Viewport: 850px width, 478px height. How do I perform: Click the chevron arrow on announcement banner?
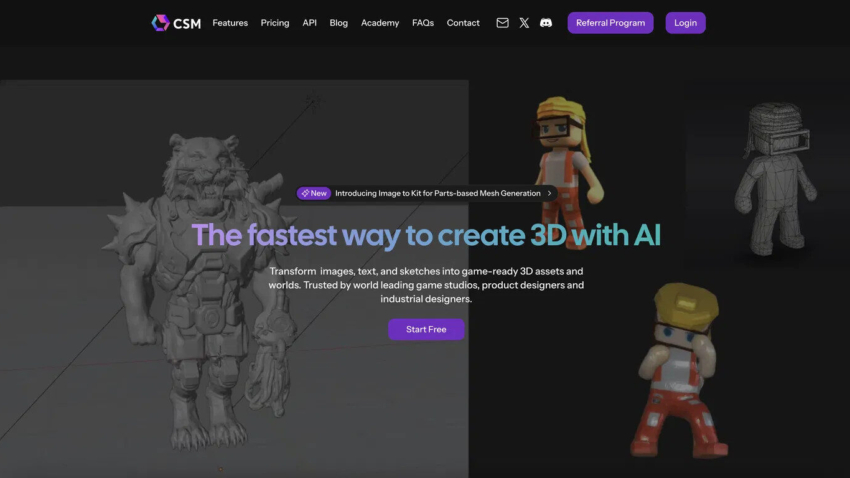coord(549,193)
